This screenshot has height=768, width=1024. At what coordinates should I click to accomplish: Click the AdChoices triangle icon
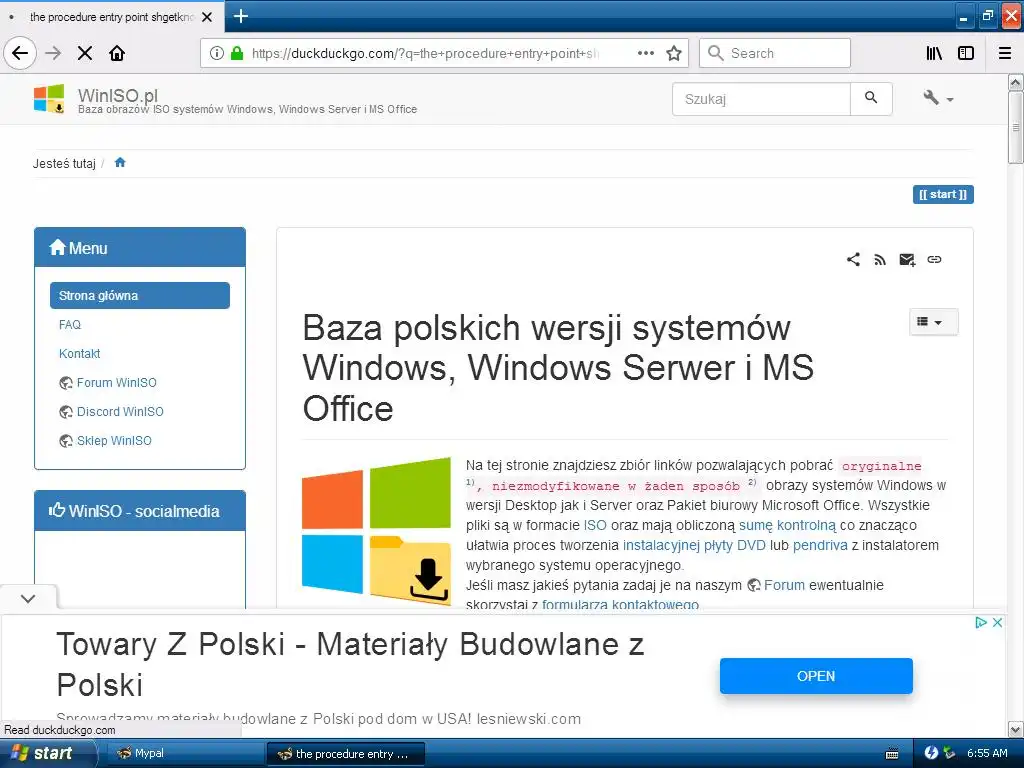[x=980, y=622]
